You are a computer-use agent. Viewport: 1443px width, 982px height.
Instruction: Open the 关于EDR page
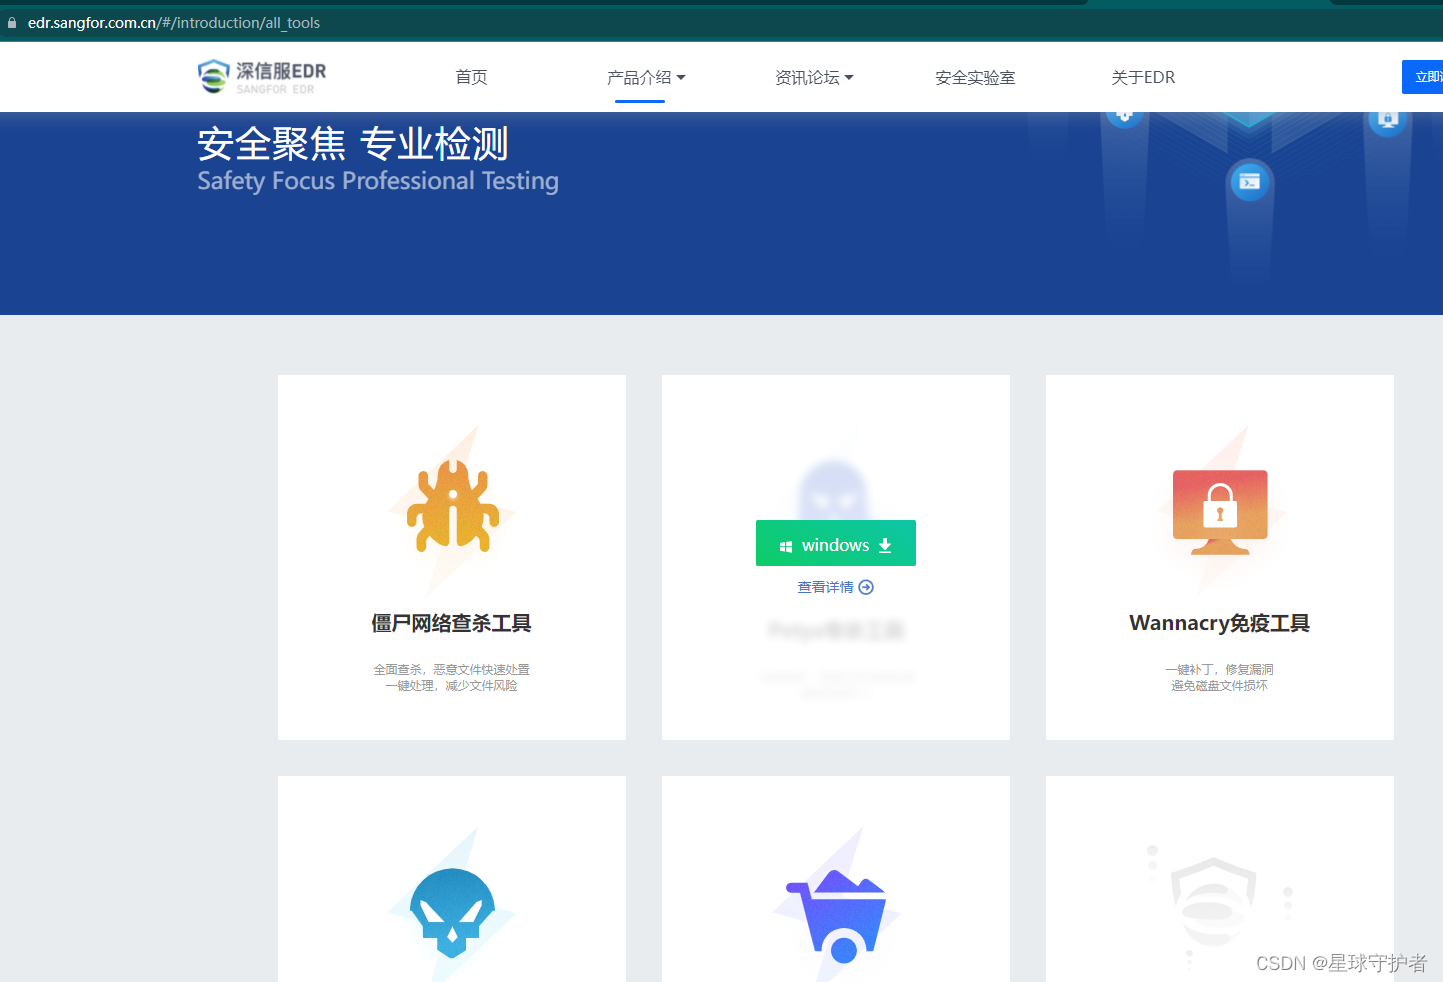(1143, 77)
